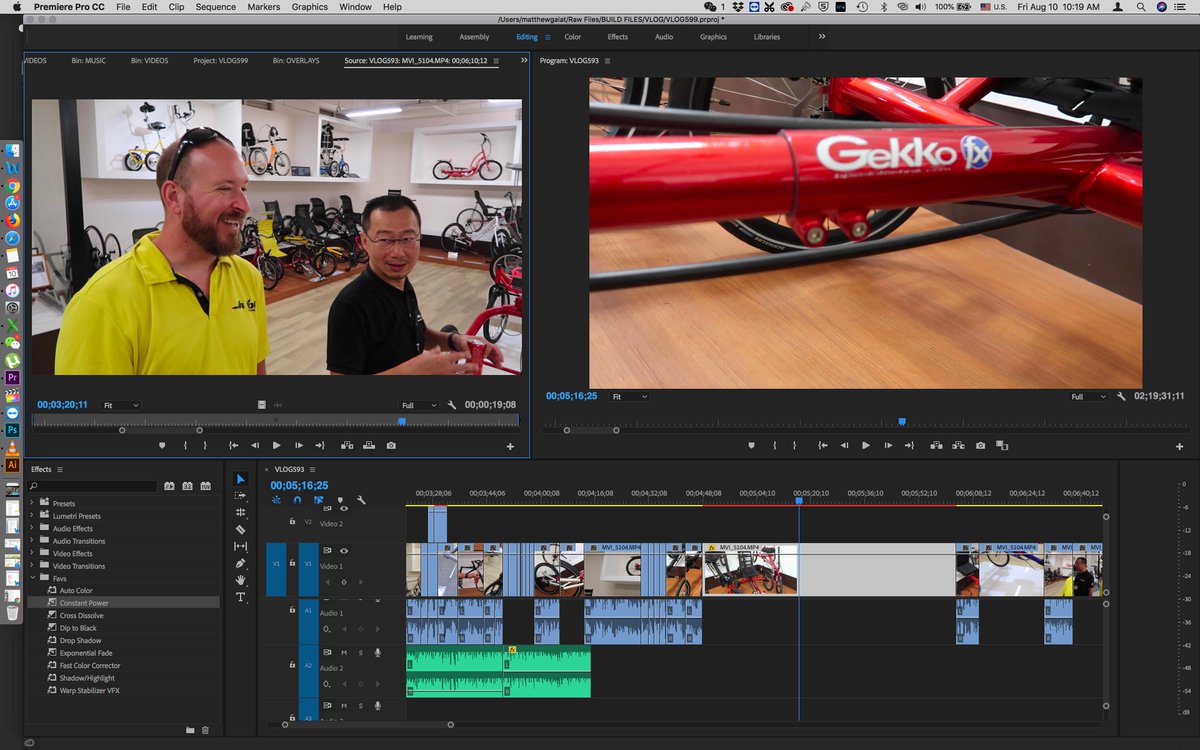This screenshot has height=750, width=1200.
Task: Open Program monitor Full resolution dropdown
Action: pyautogui.click(x=1088, y=396)
